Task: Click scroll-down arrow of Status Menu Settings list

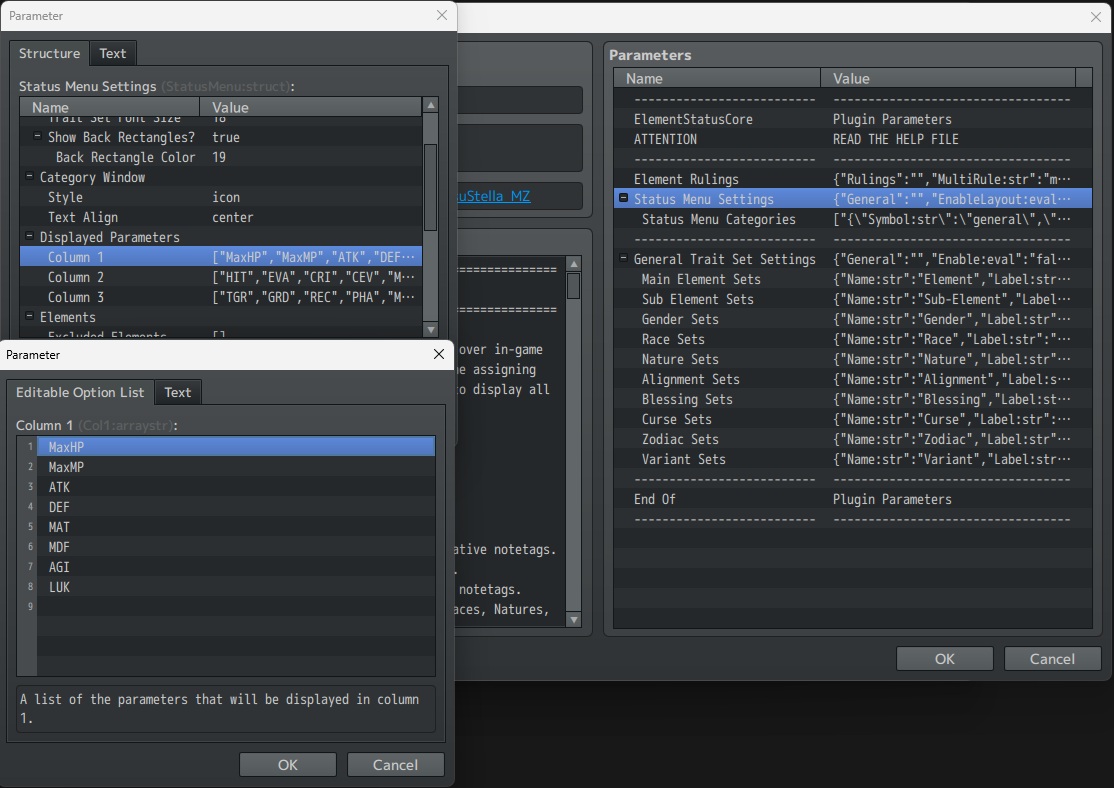Action: click(430, 330)
